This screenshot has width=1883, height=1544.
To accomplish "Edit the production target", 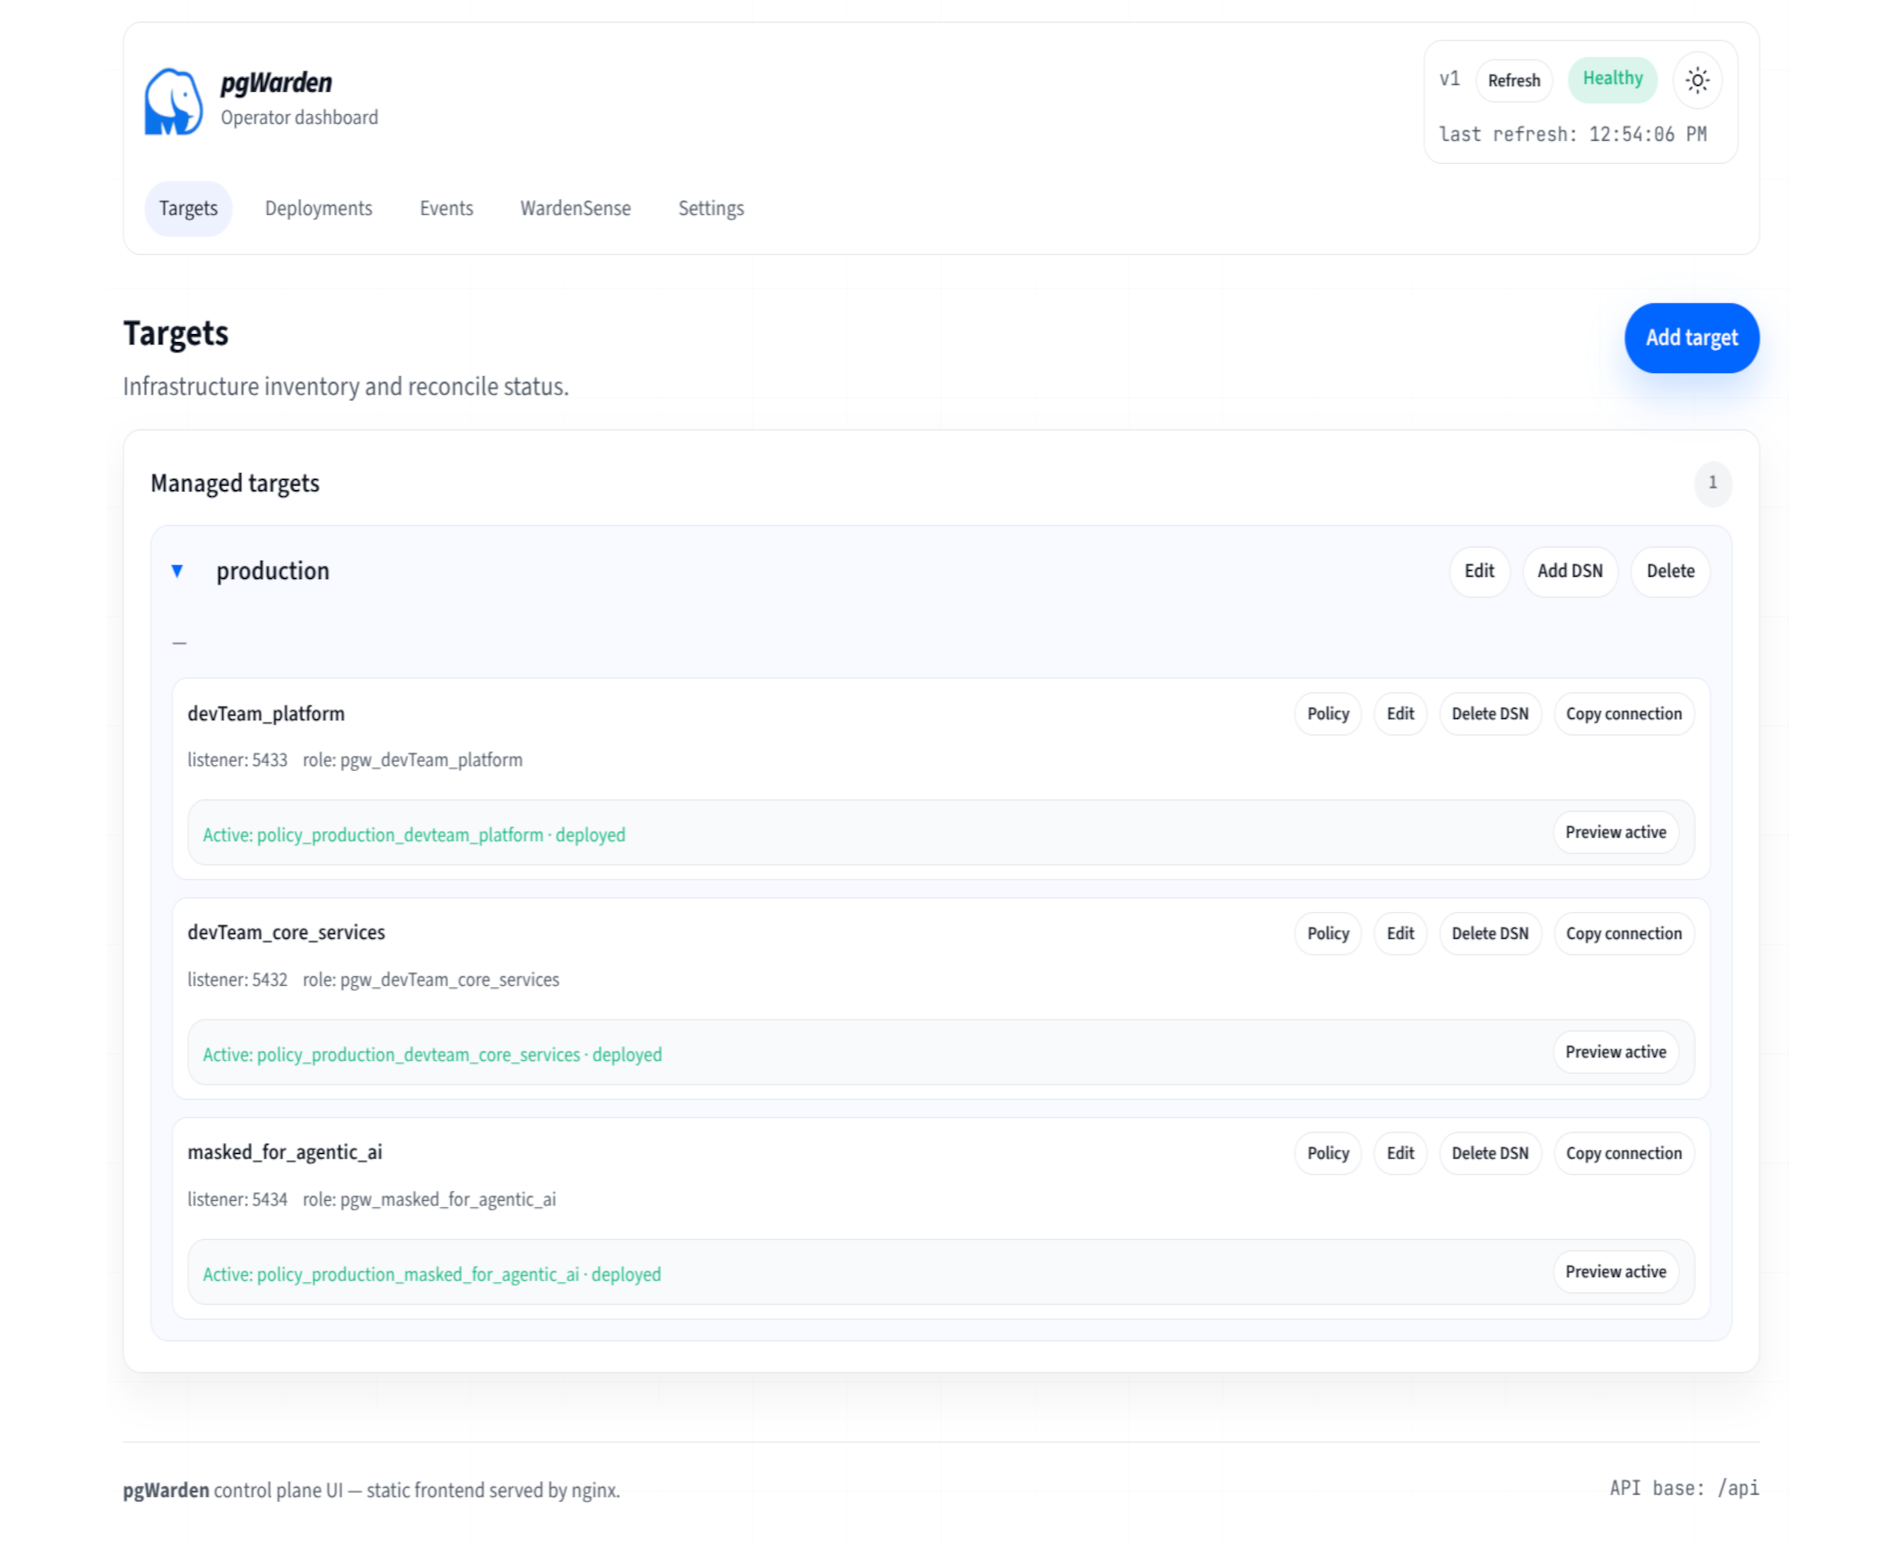I will pyautogui.click(x=1479, y=571).
